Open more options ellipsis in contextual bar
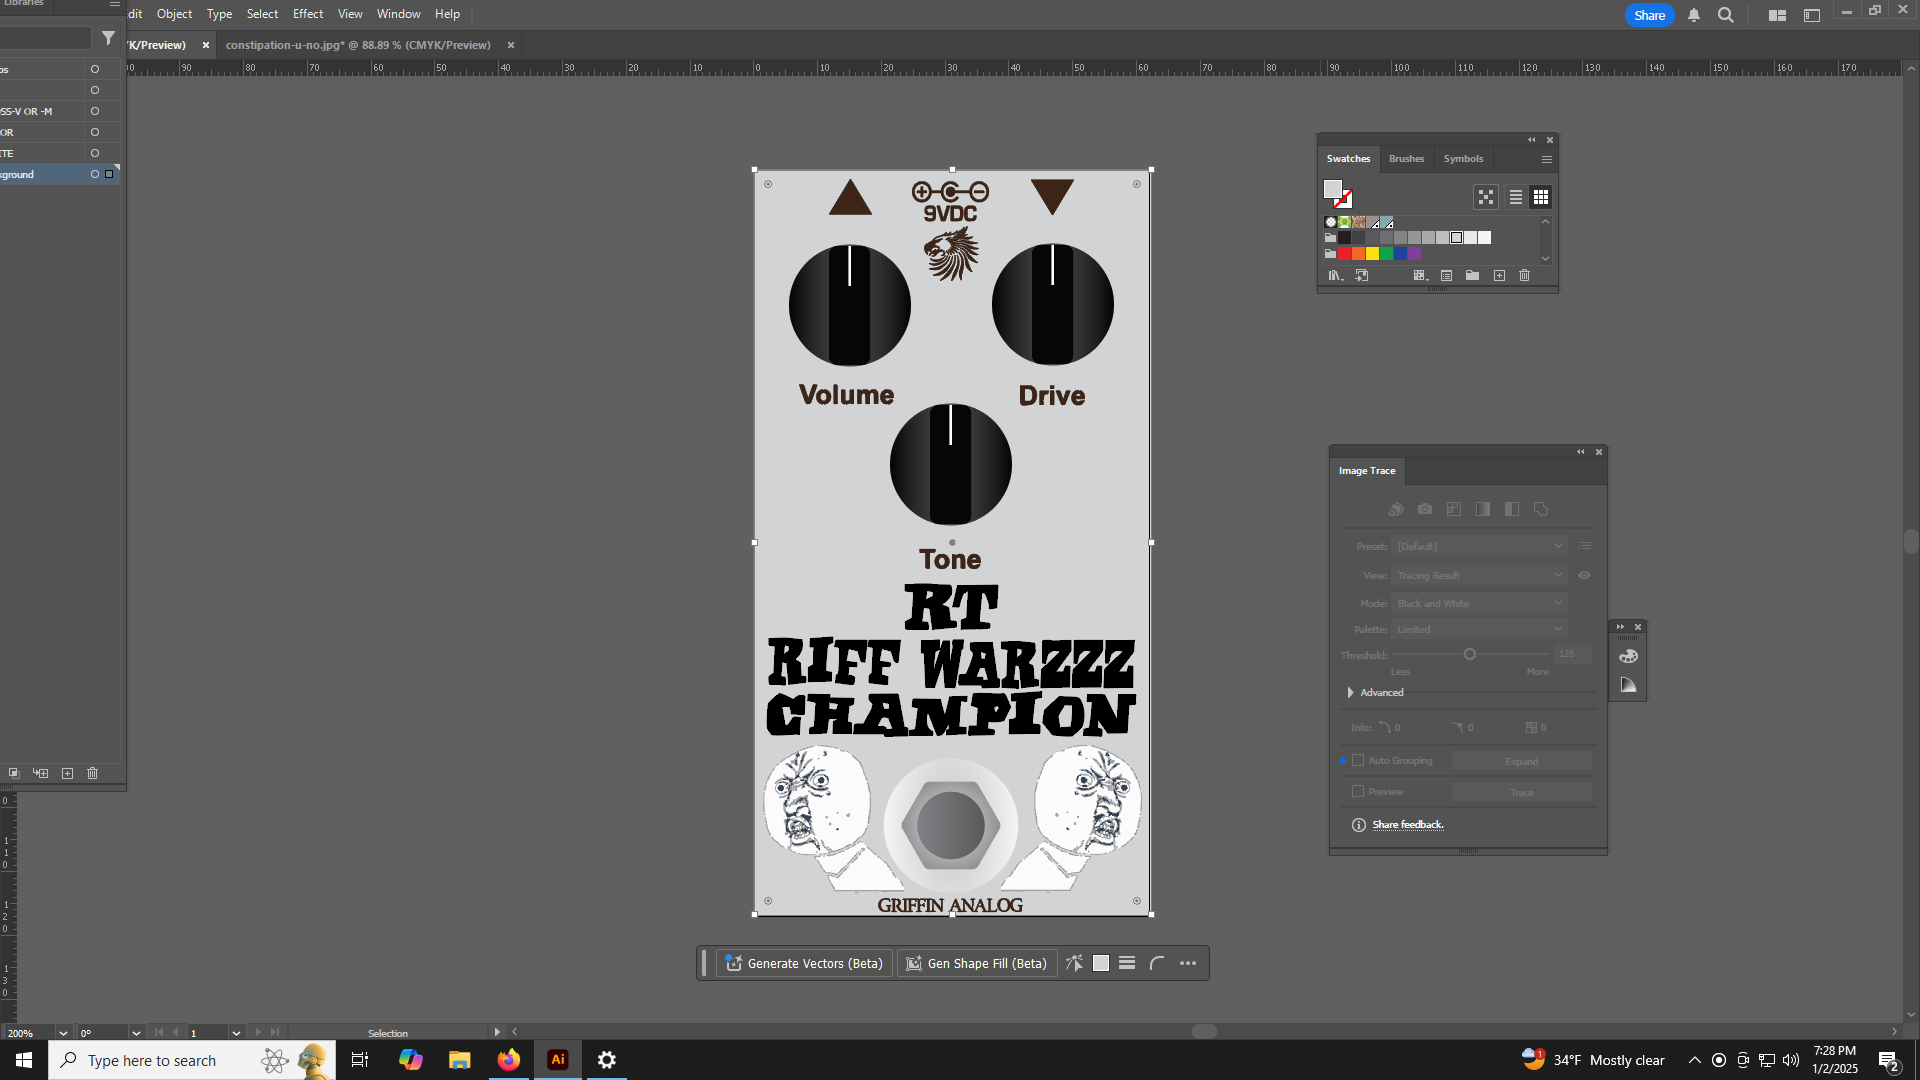This screenshot has width=1920, height=1080. (1188, 964)
